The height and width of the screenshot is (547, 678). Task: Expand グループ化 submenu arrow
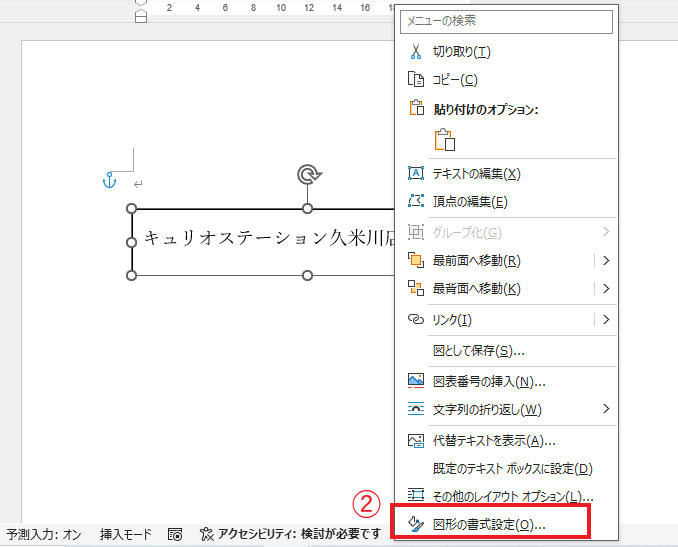(x=606, y=232)
